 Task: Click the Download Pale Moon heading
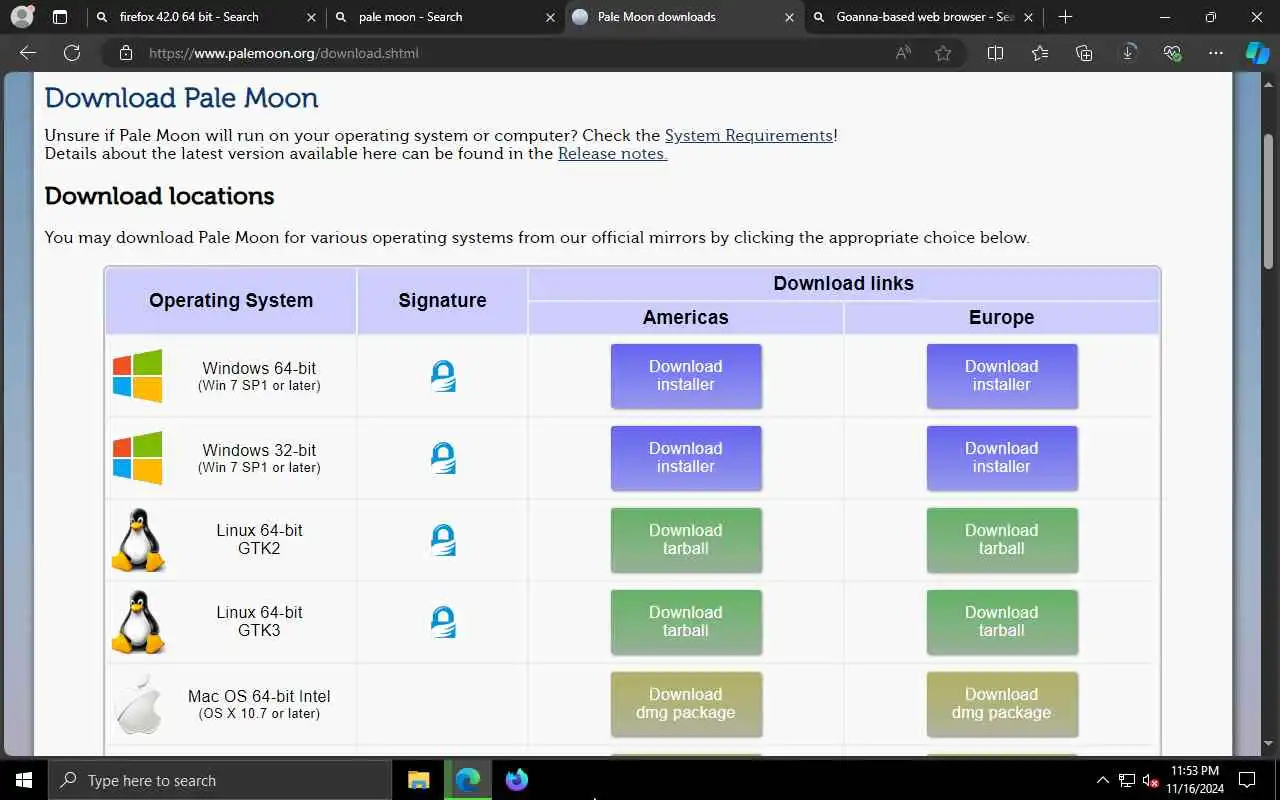181,98
